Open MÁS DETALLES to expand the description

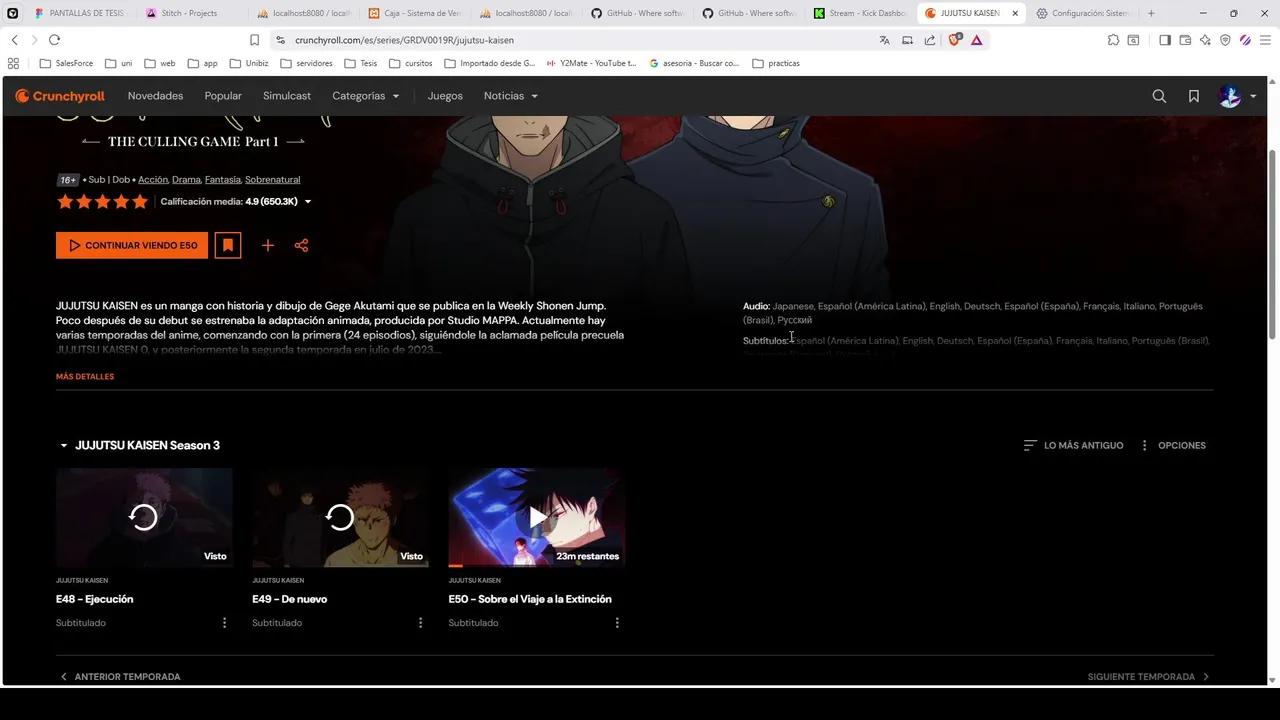[x=84, y=376]
